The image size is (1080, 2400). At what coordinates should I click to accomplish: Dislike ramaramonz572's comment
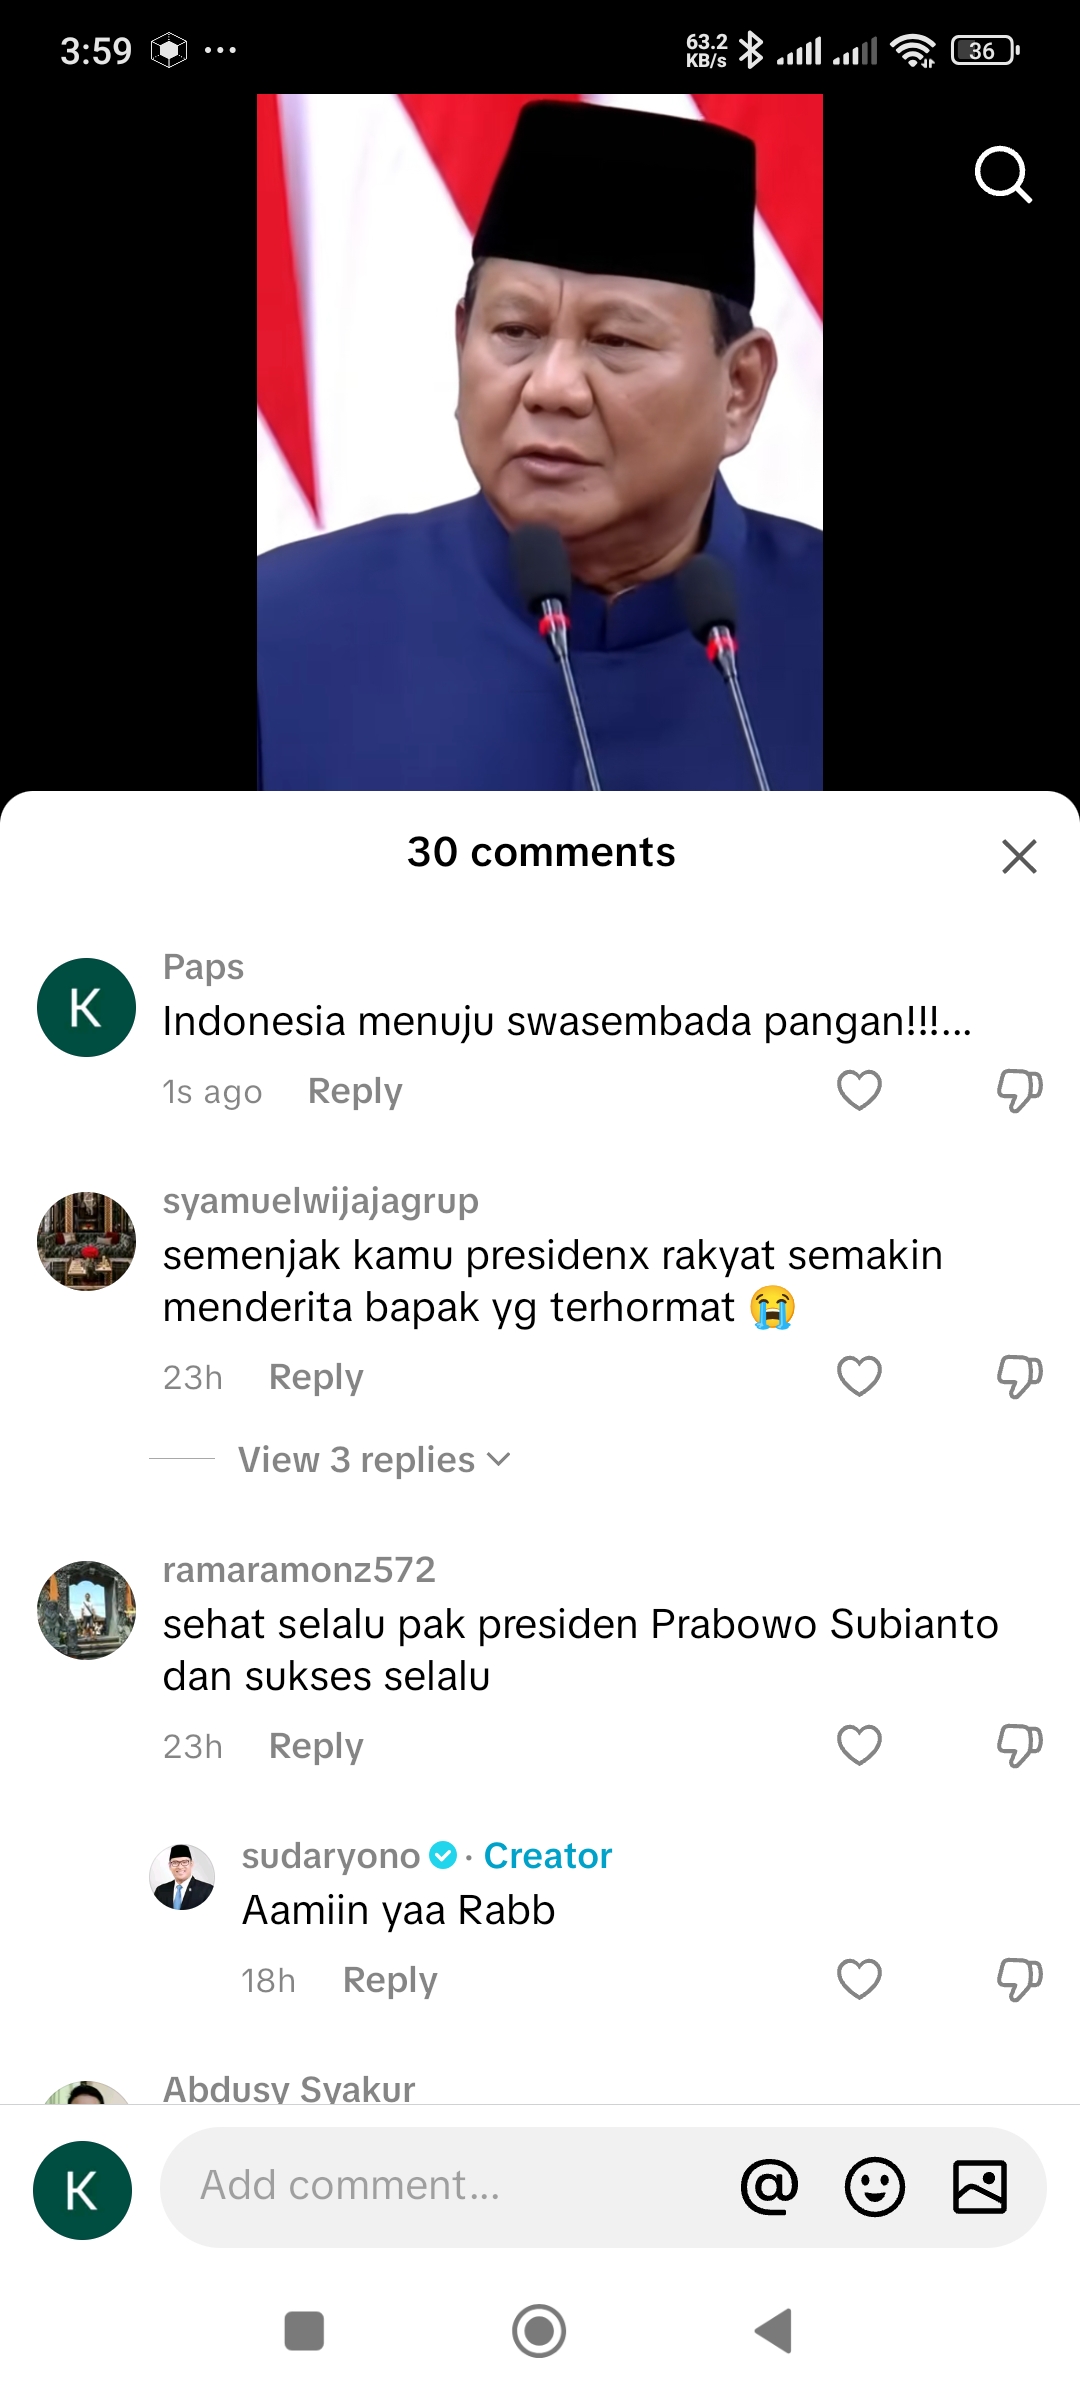click(1019, 1745)
